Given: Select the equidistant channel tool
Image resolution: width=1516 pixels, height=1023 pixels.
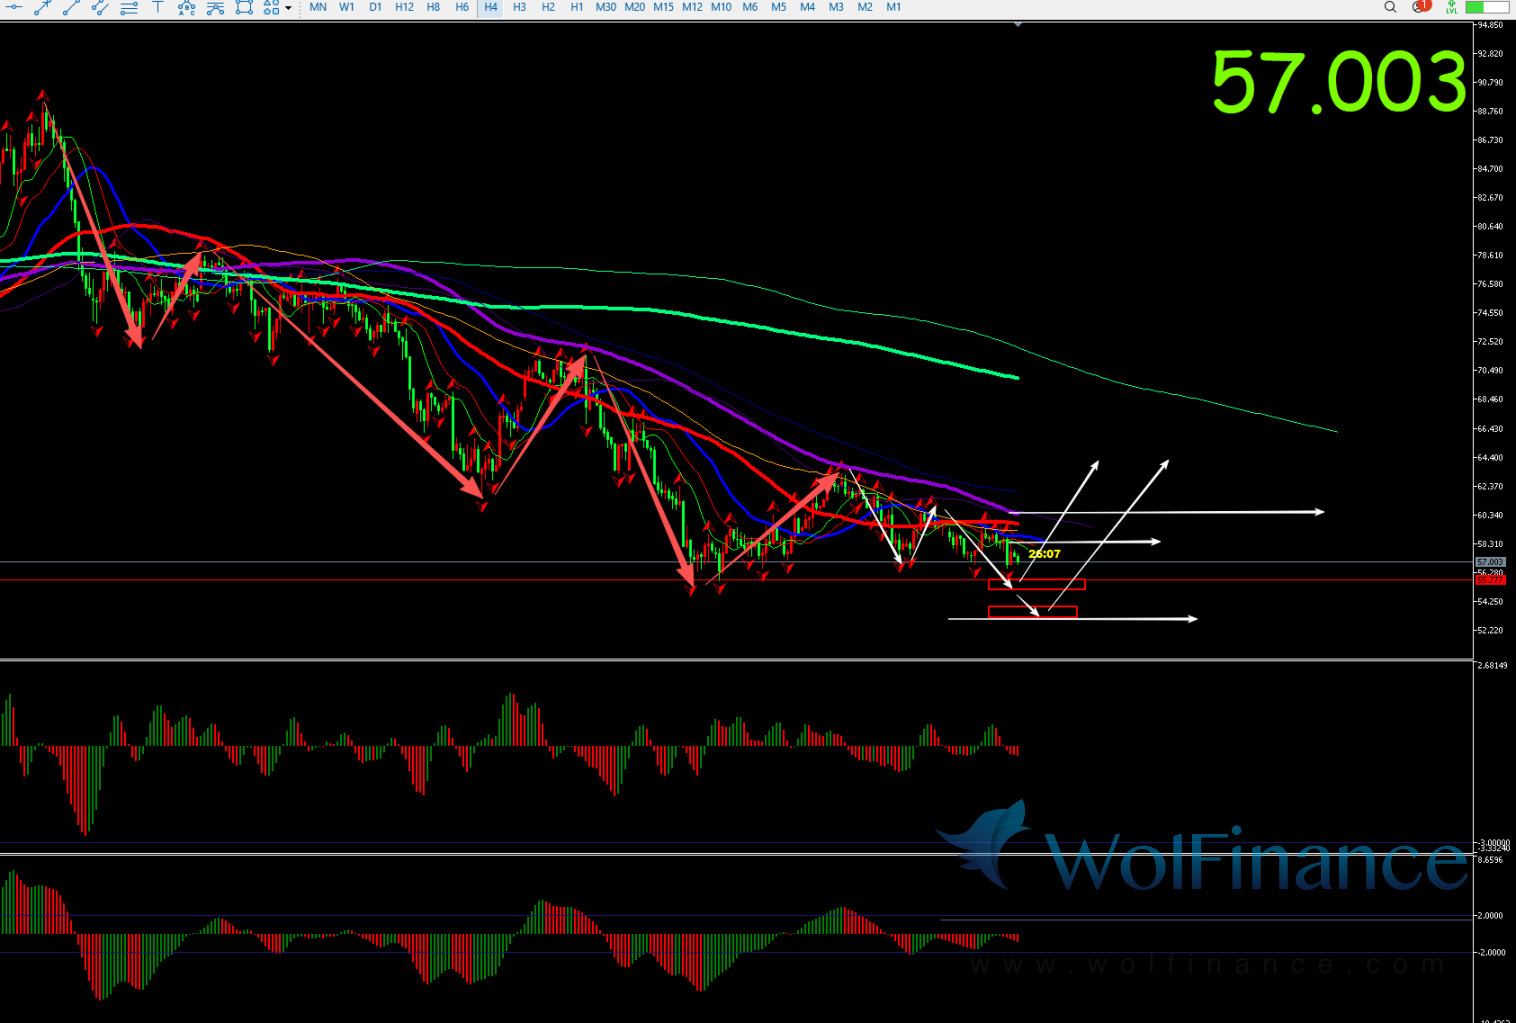Looking at the screenshot, I should tap(100, 7).
